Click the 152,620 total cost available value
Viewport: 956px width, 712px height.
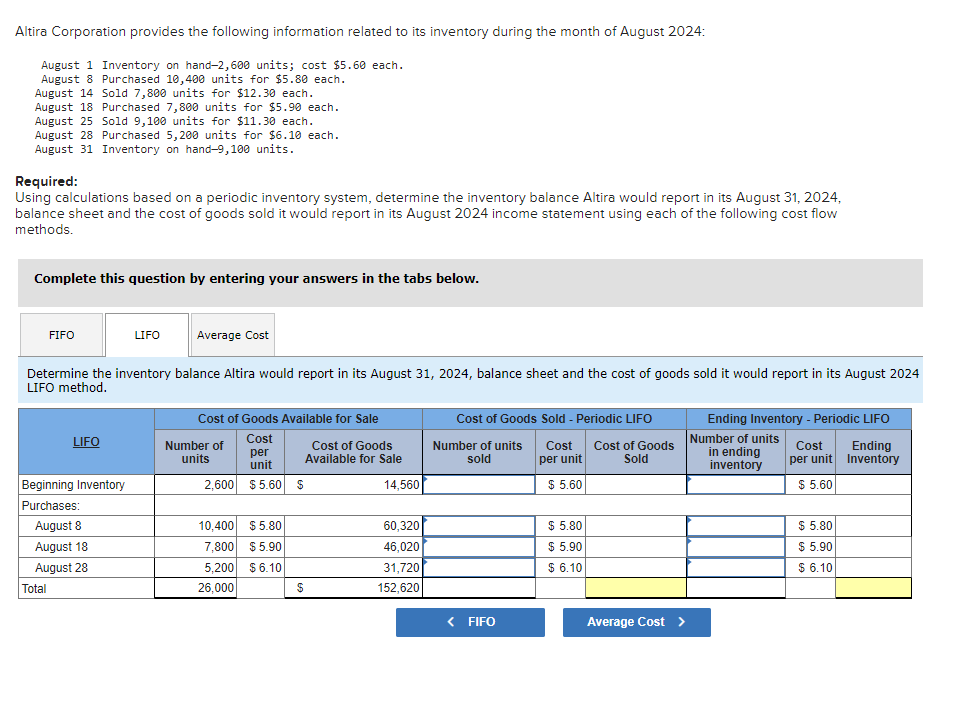tap(398, 588)
